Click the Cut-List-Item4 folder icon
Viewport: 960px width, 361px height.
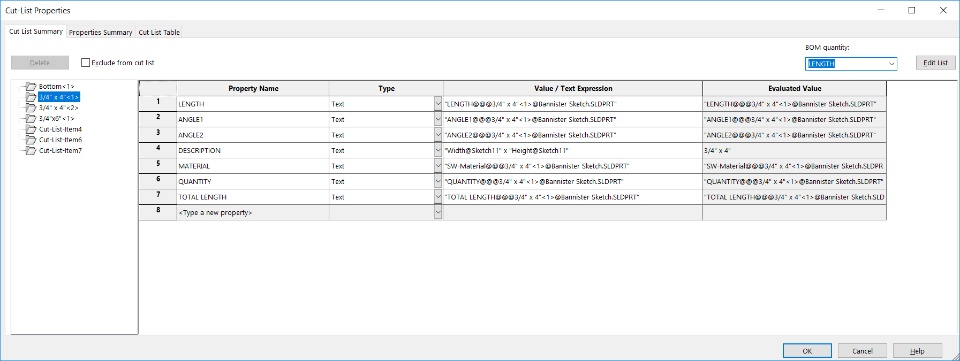click(x=31, y=129)
